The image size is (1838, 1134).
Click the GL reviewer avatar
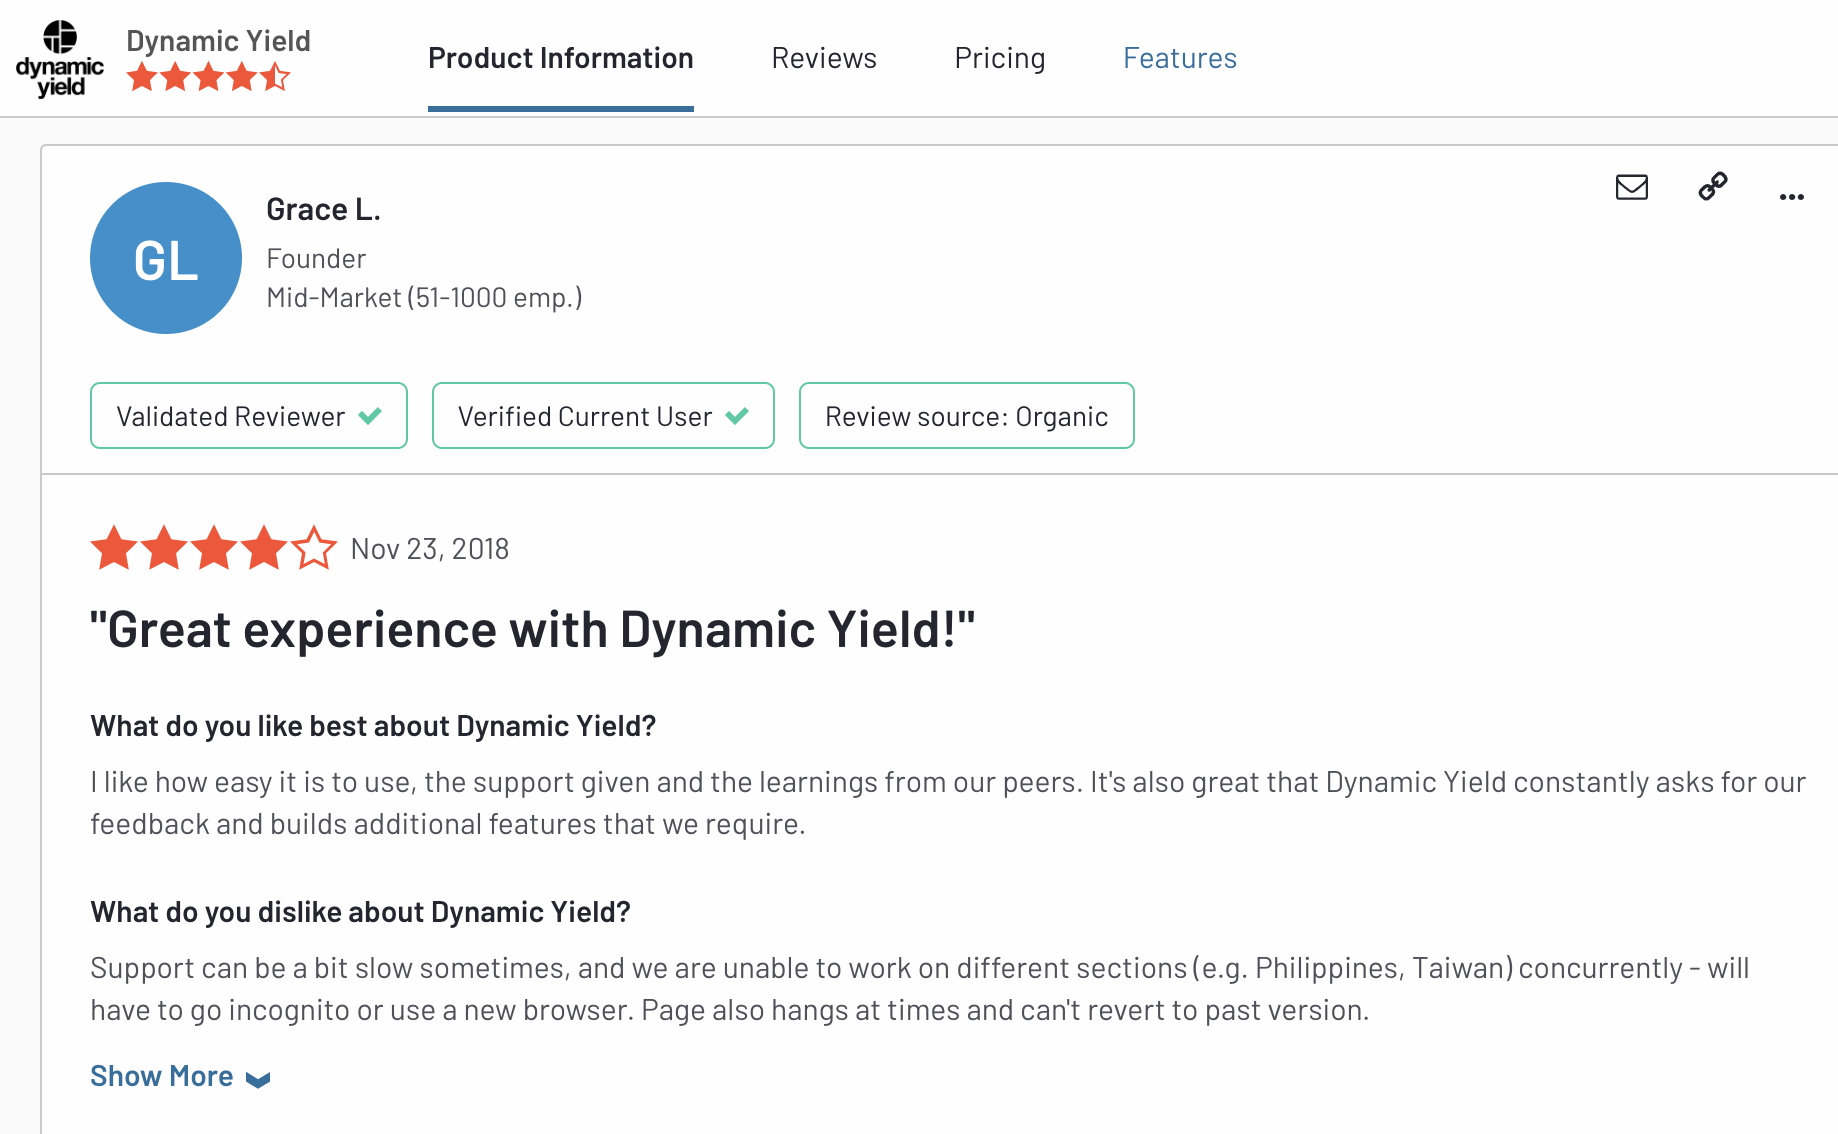click(x=166, y=258)
